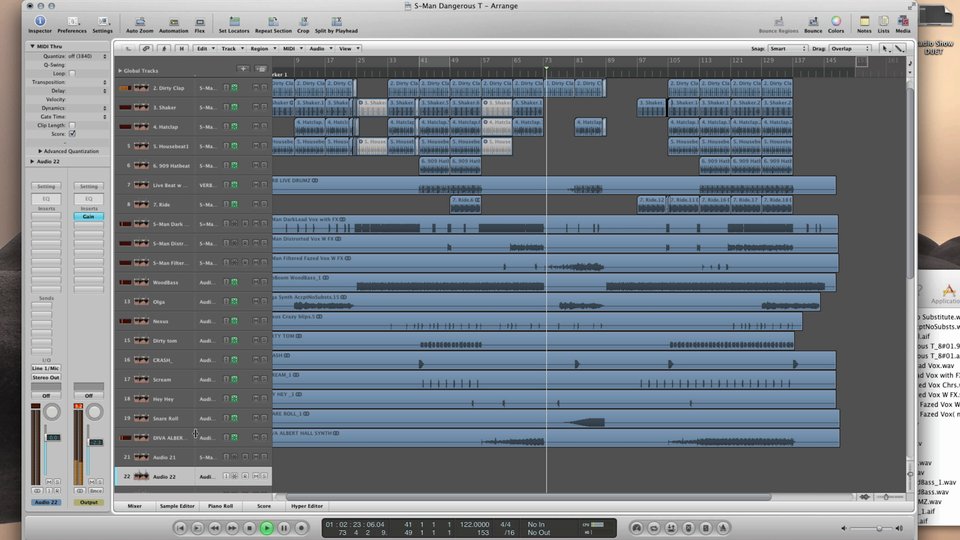Stop playback with the Stop button

coord(249,528)
